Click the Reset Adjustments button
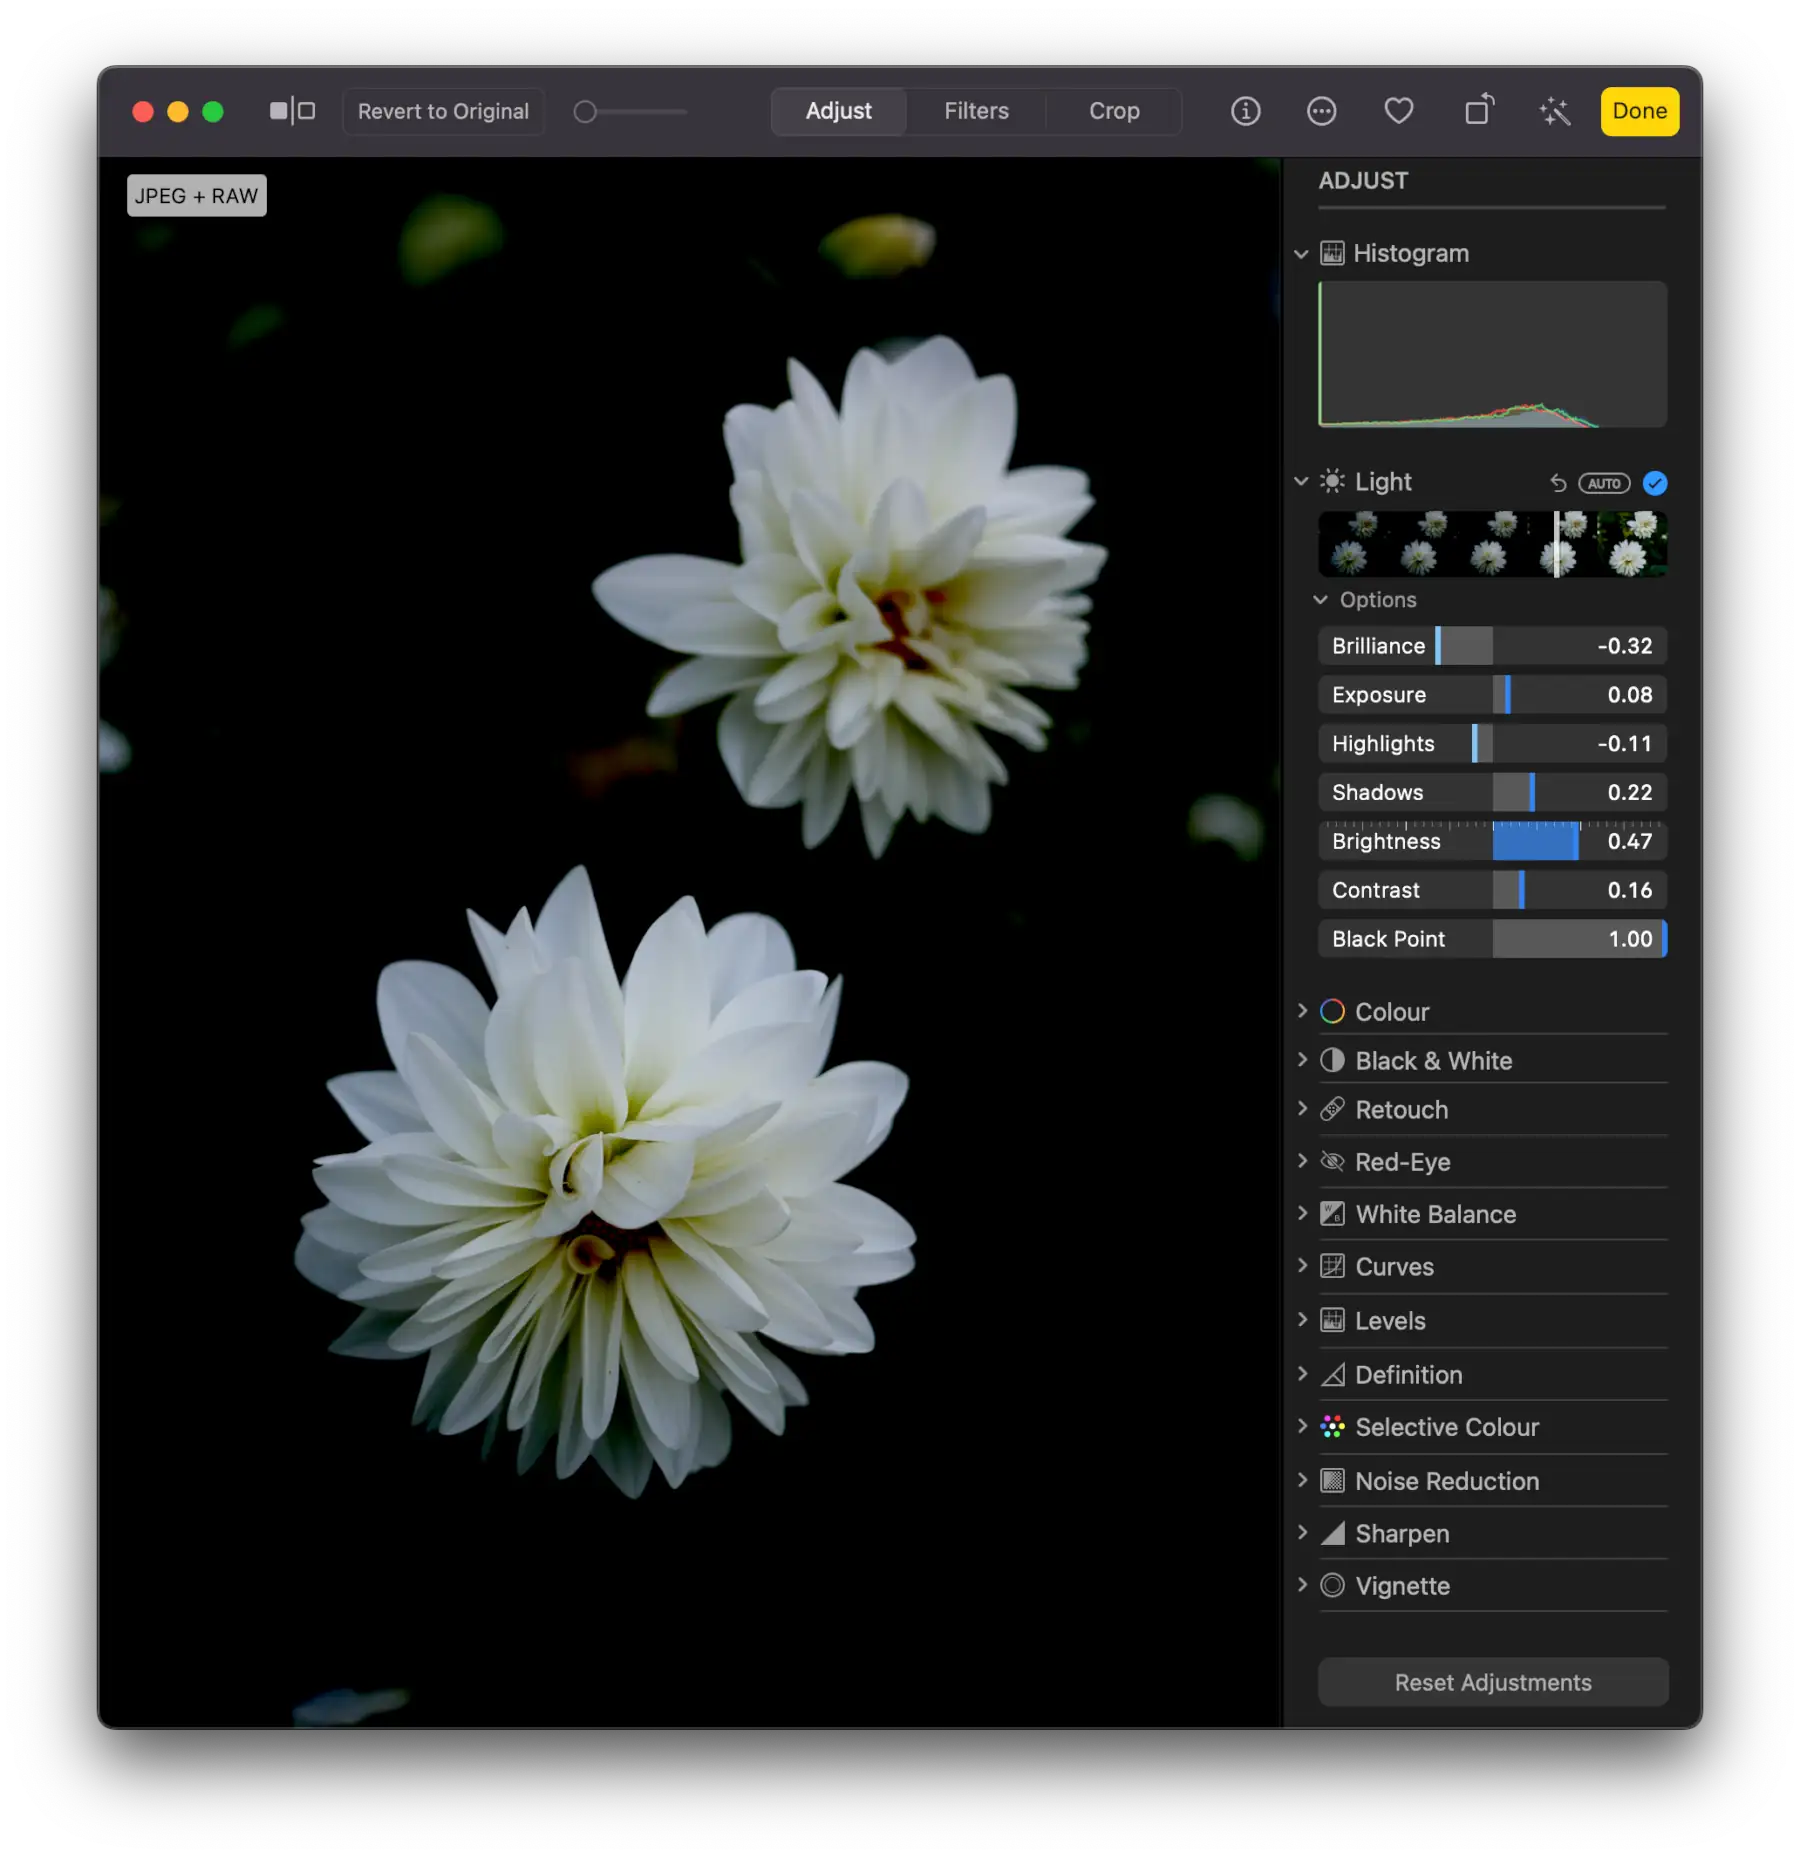The image size is (1800, 1858). 1492,1682
